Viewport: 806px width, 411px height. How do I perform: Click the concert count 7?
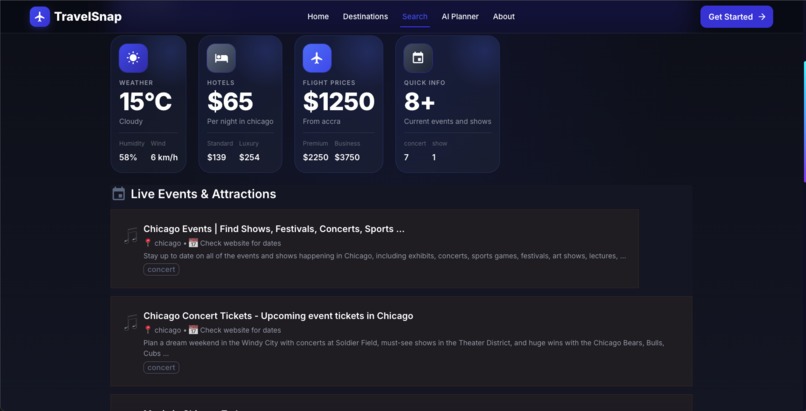pos(406,157)
